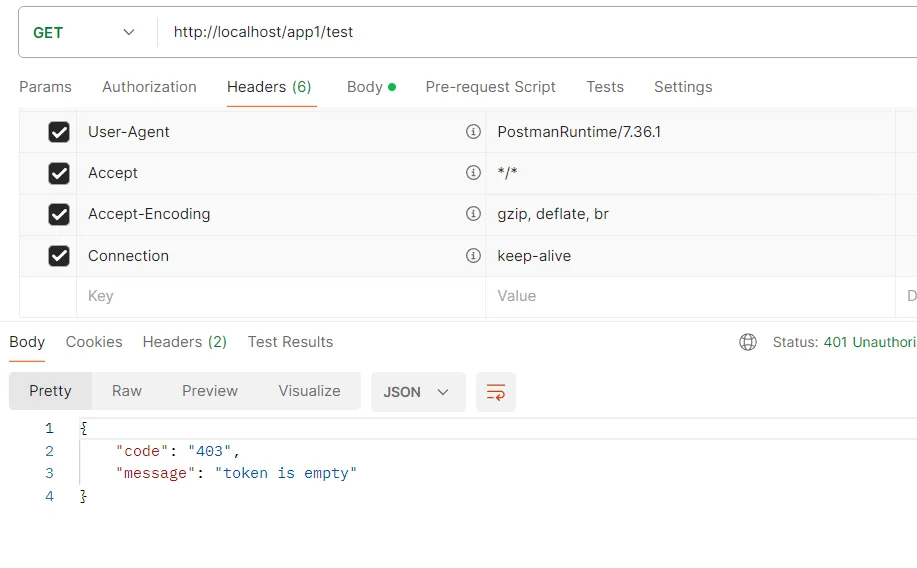Click the Visualize view button

(x=309, y=391)
